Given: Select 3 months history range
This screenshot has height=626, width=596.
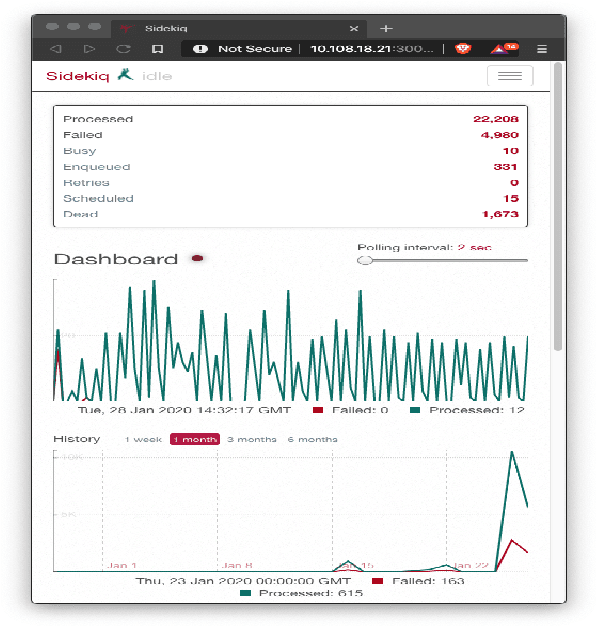Looking at the screenshot, I should point(252,439).
